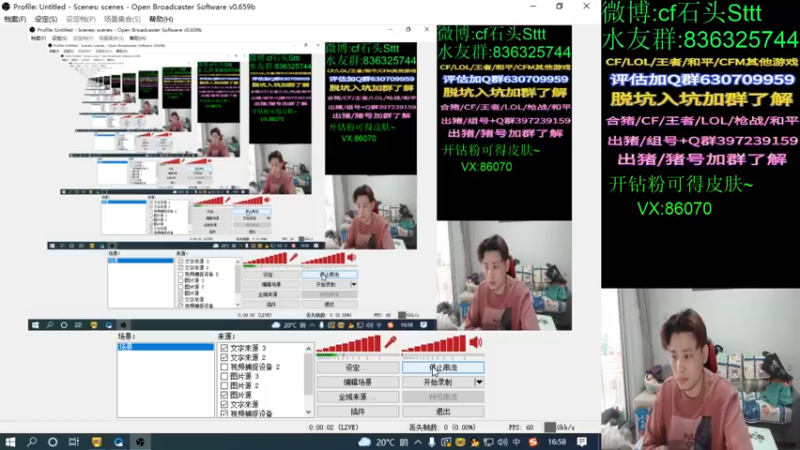Viewport: 800px width, 450px height.
Task: Open Sogou input S icon in tray
Action: (533, 442)
